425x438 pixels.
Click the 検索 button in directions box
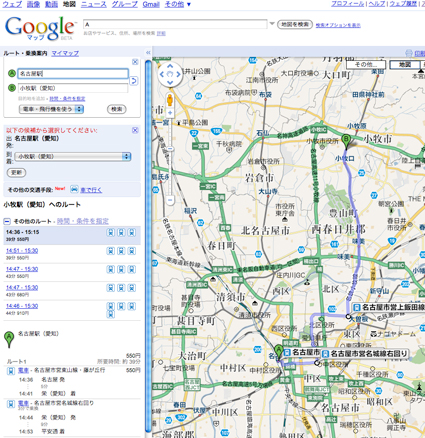117,109
